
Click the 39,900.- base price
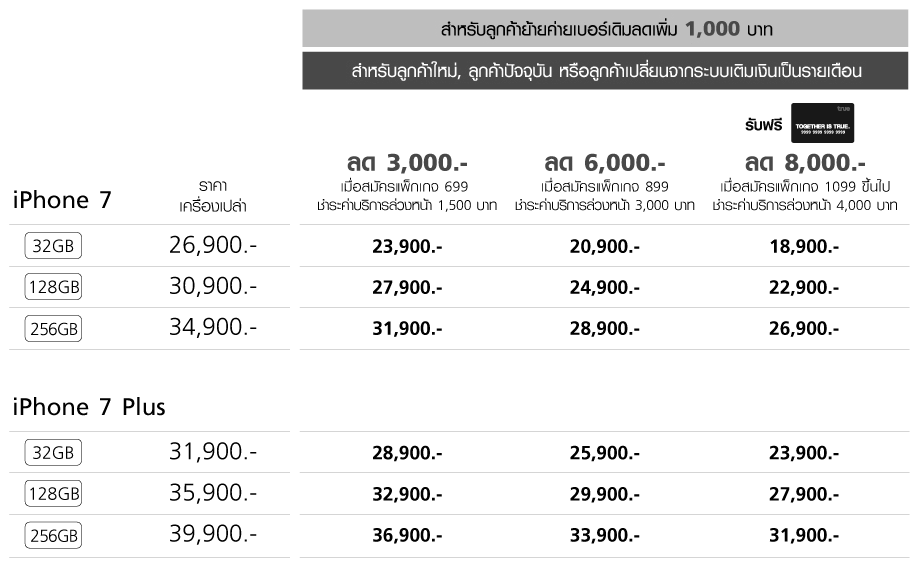[x=213, y=535]
